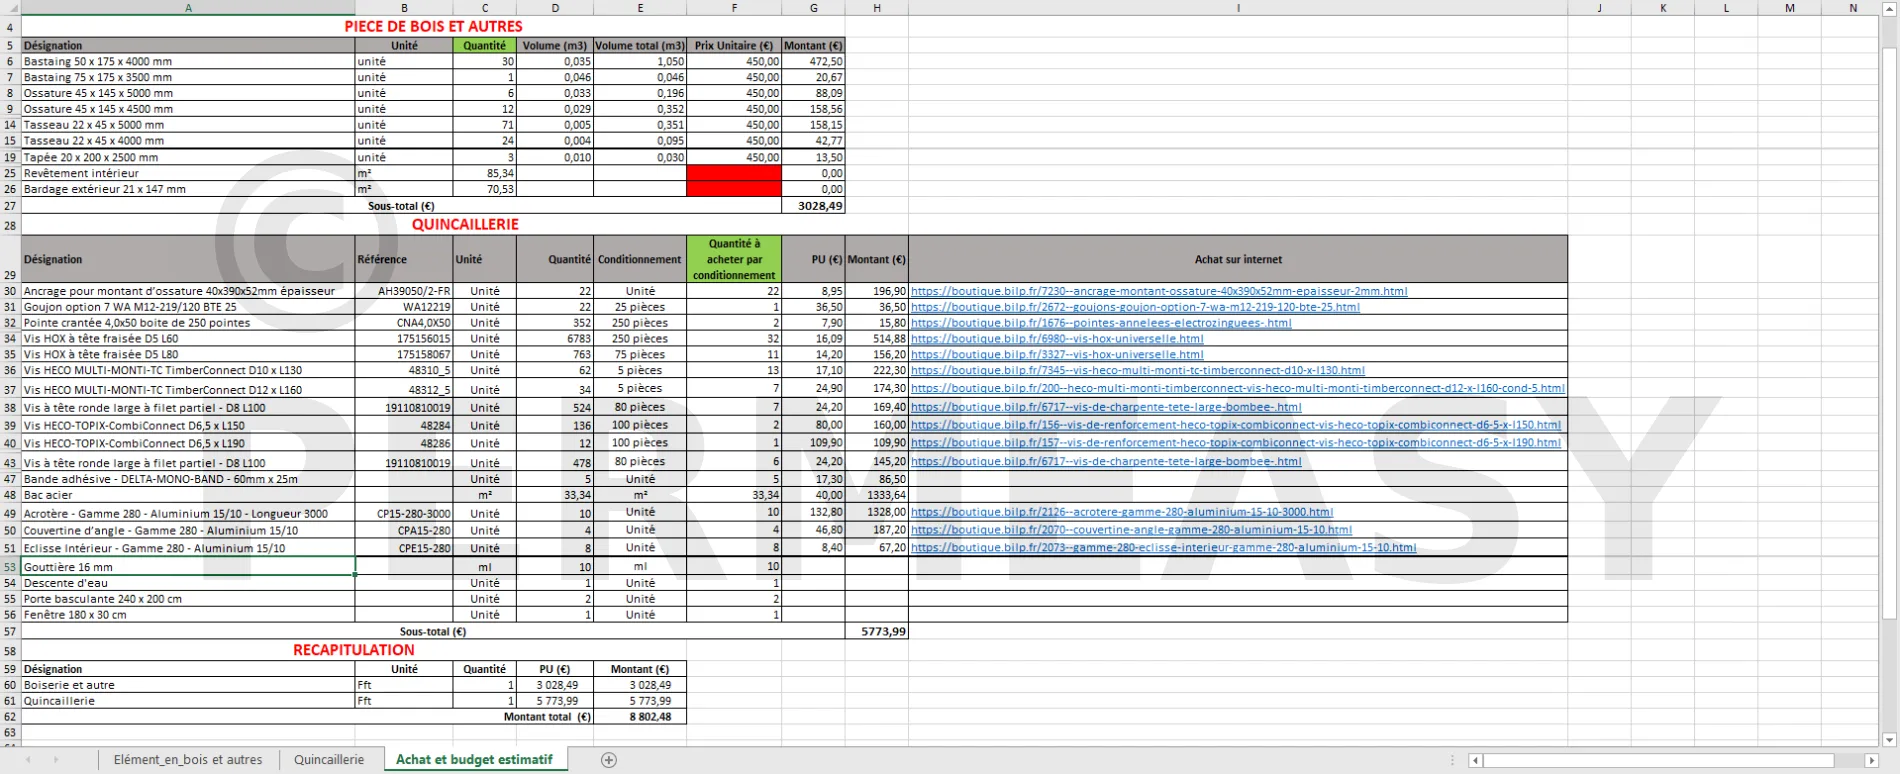This screenshot has width=1900, height=774.
Task: Open the acrotere-gamme-280-aluminium link
Action: [x=1122, y=512]
